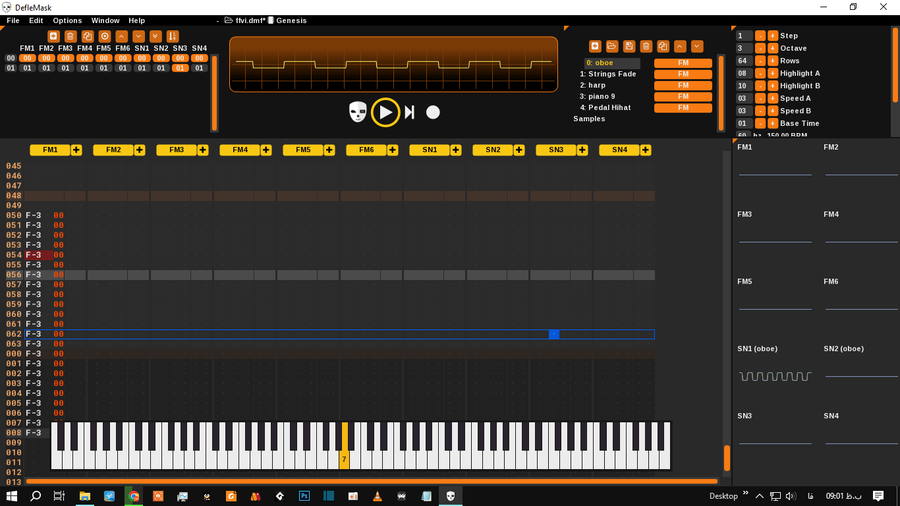Image resolution: width=900 pixels, height=506 pixels.
Task: Expand FM4 effect columns with plus button
Action: point(266,150)
